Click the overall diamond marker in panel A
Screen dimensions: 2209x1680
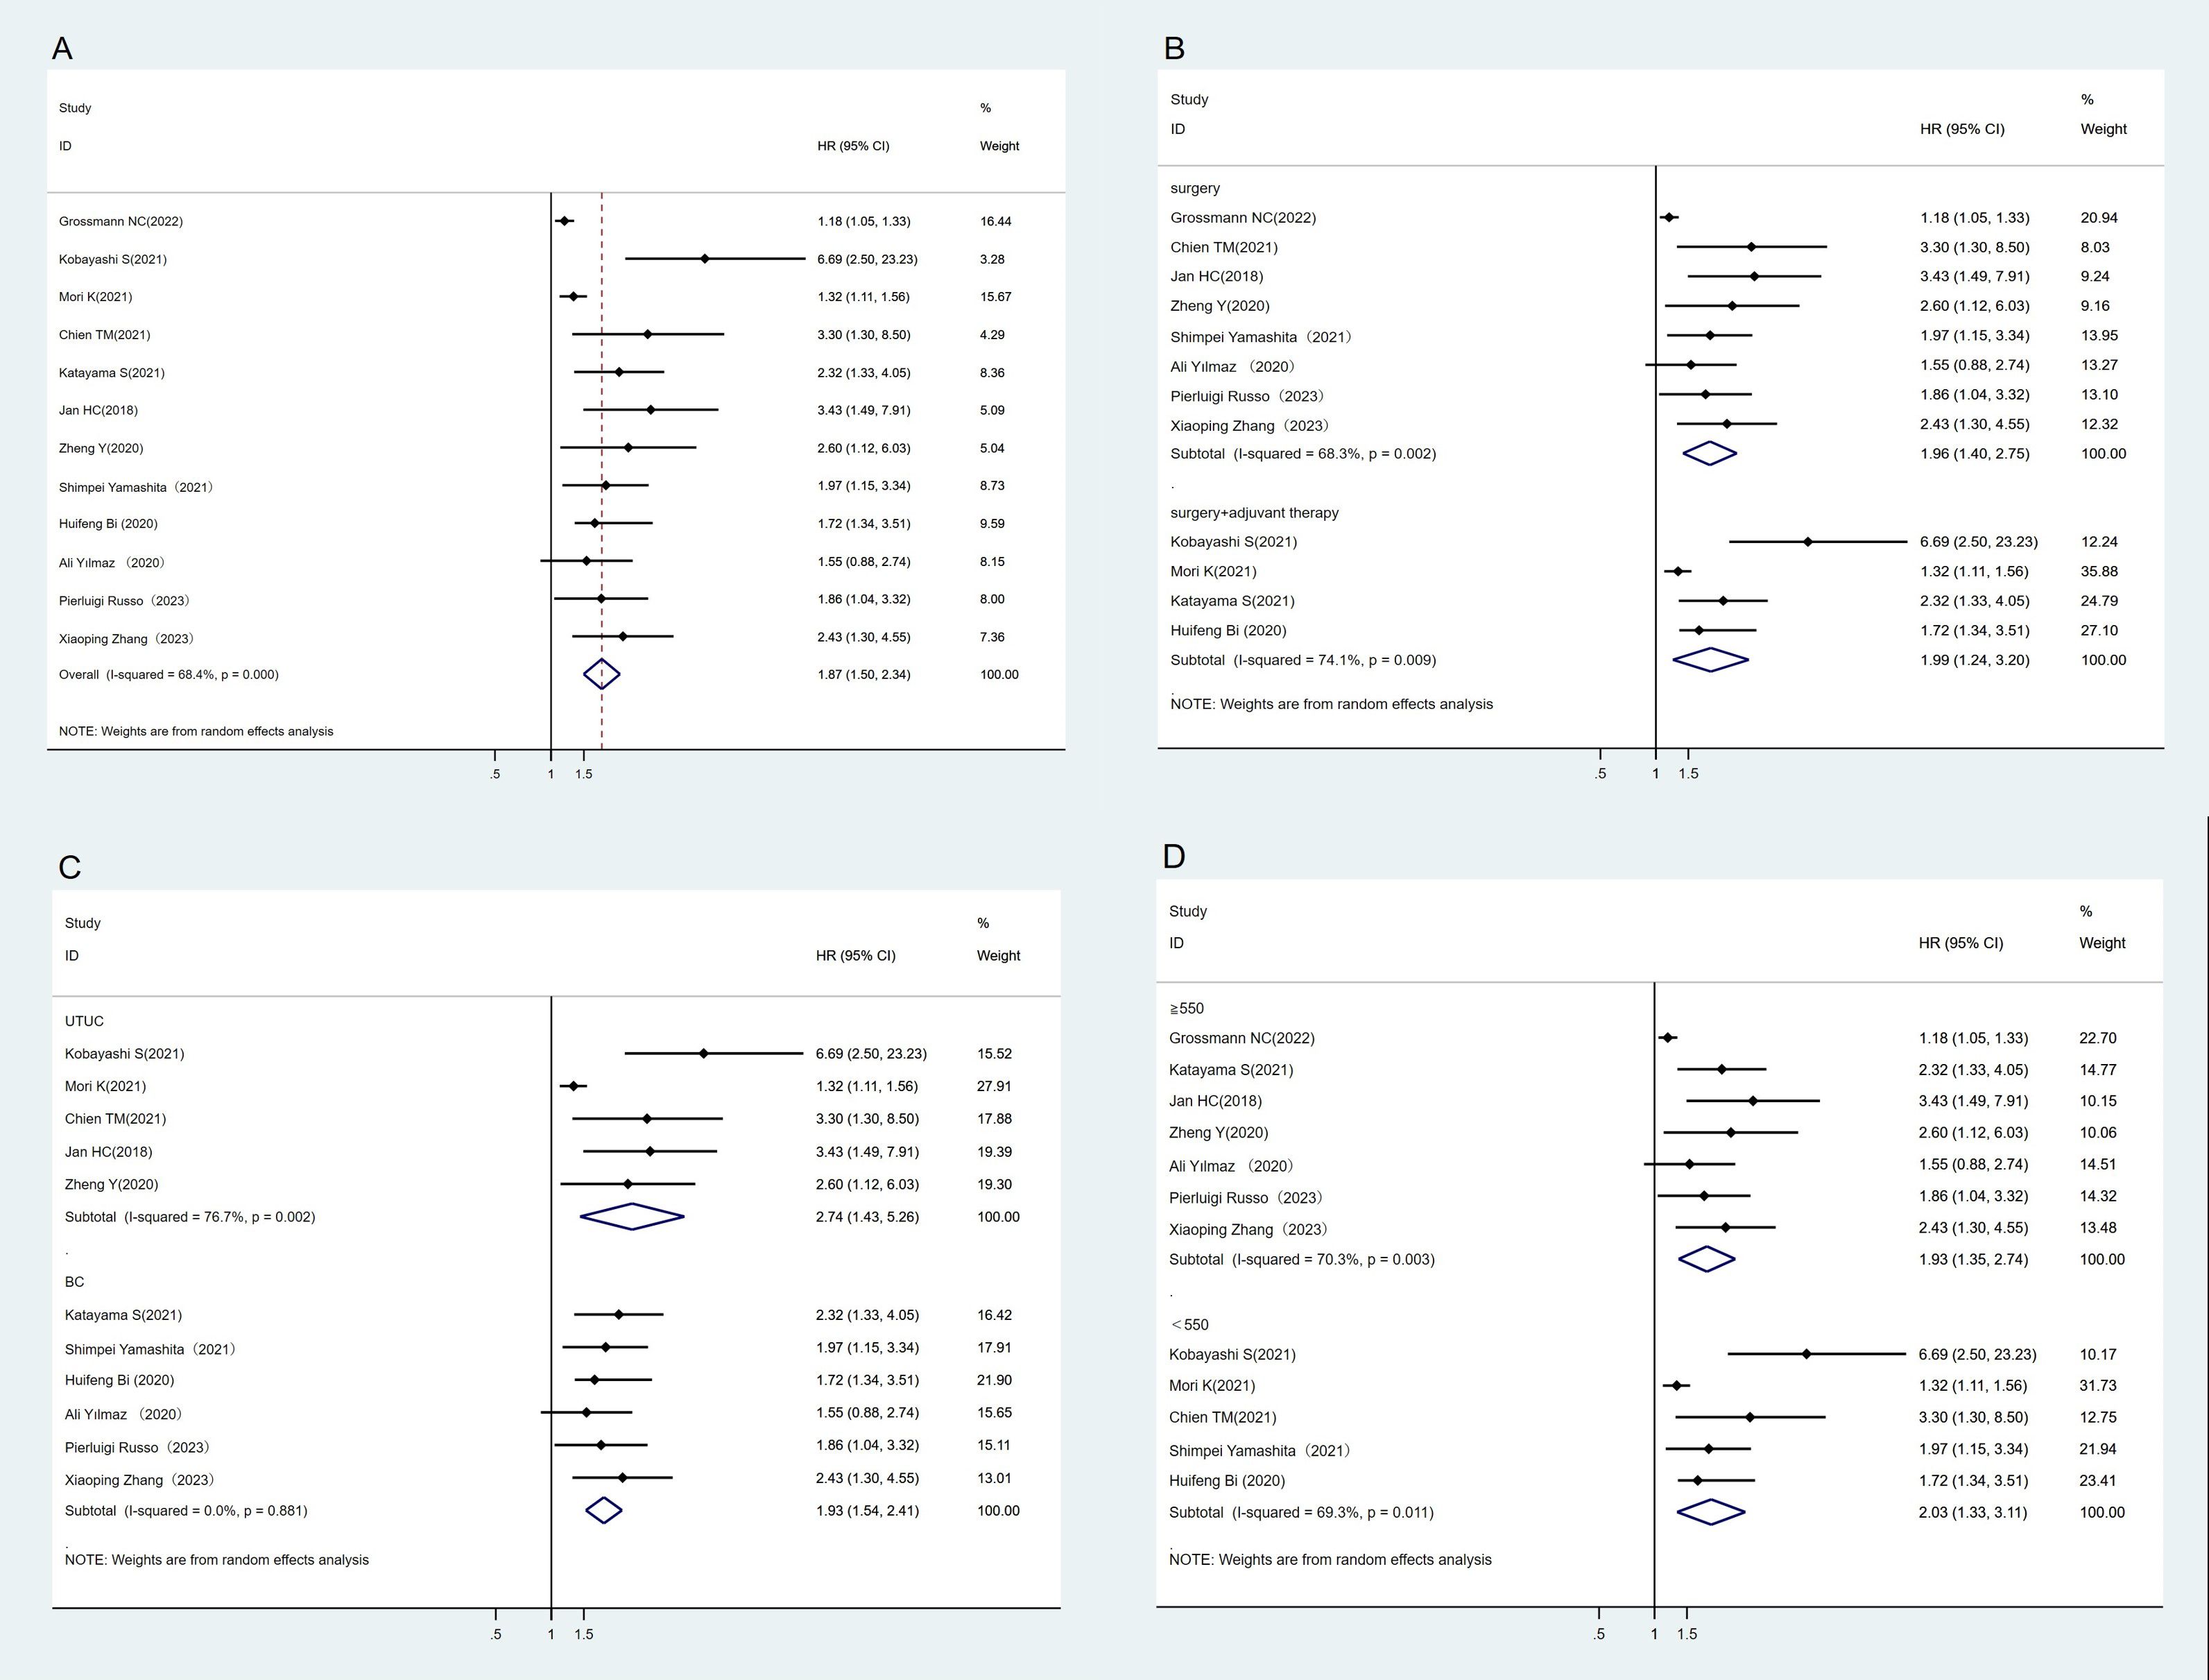click(x=602, y=674)
